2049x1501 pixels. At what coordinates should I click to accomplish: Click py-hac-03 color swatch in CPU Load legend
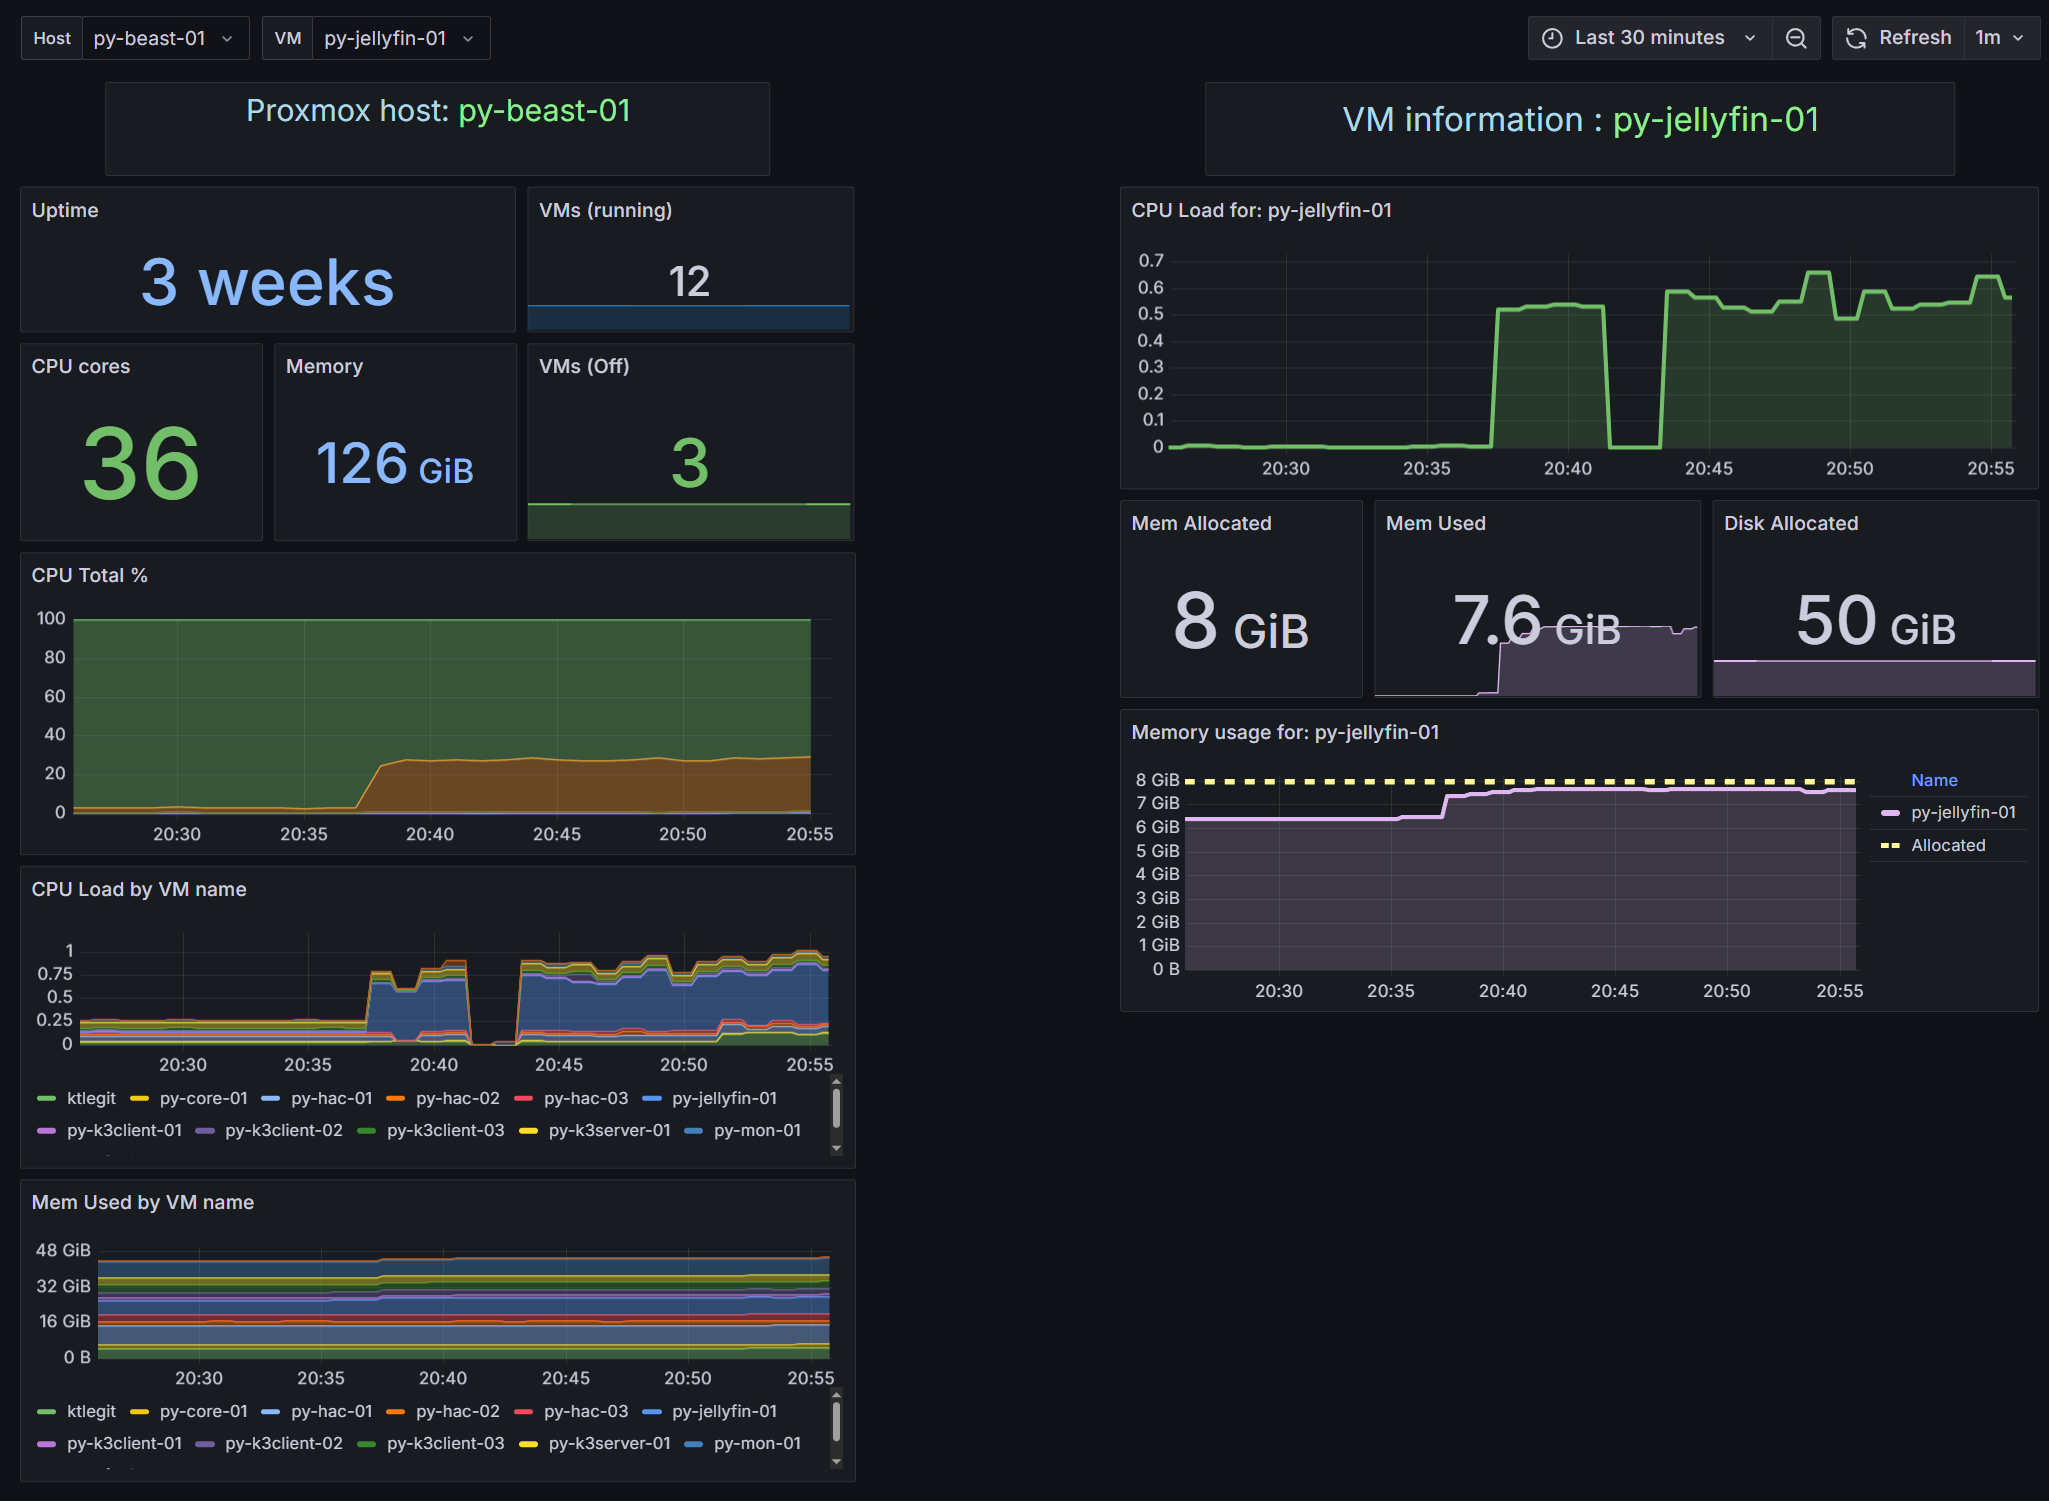[x=523, y=1098]
